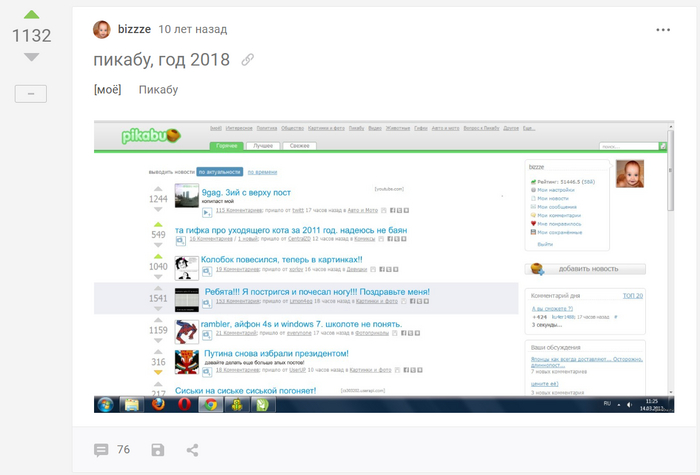Image resolution: width=700 pixels, height=475 pixels.
Task: Open the "Мои настройки" link in the profile panel
Action: tap(556, 190)
